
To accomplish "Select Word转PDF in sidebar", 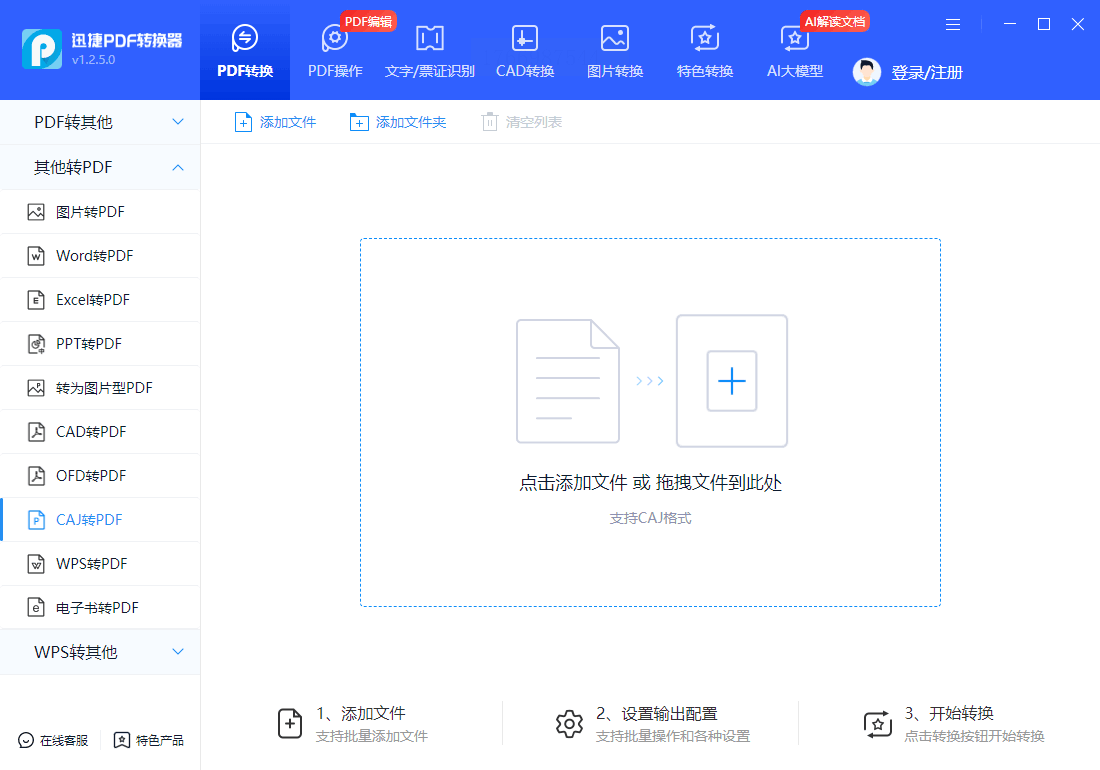I will coord(100,256).
